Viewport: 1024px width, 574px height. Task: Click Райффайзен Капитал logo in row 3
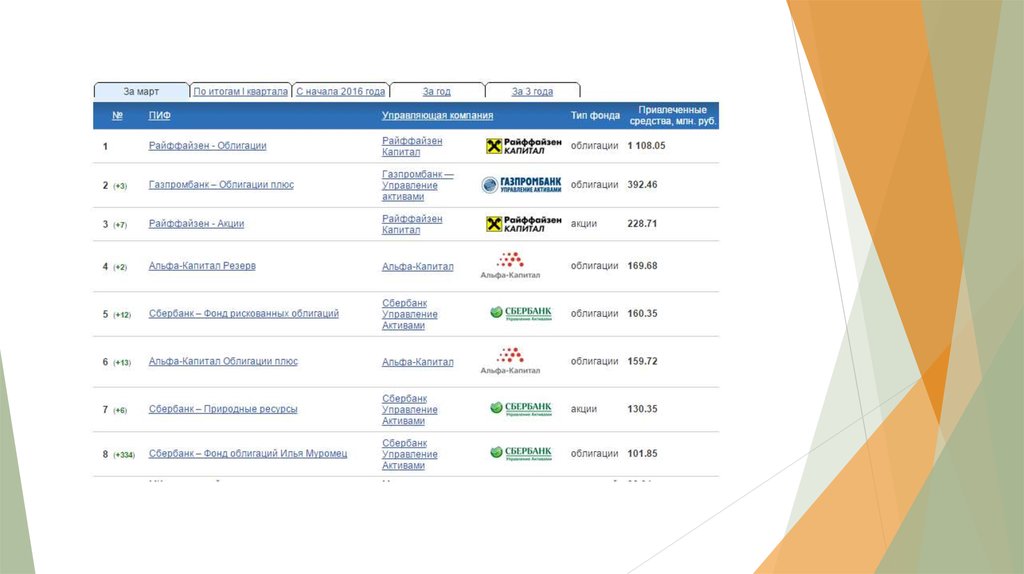[523, 224]
